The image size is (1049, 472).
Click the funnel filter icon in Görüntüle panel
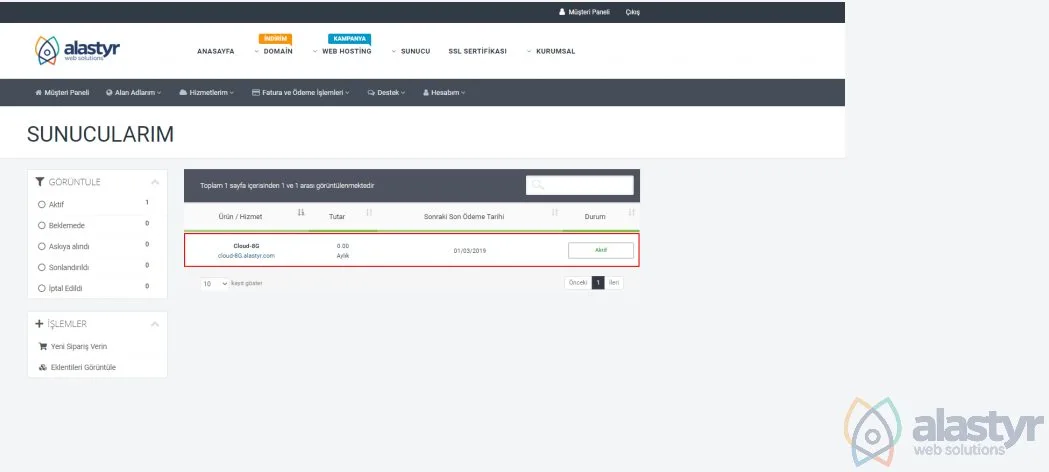(x=40, y=182)
